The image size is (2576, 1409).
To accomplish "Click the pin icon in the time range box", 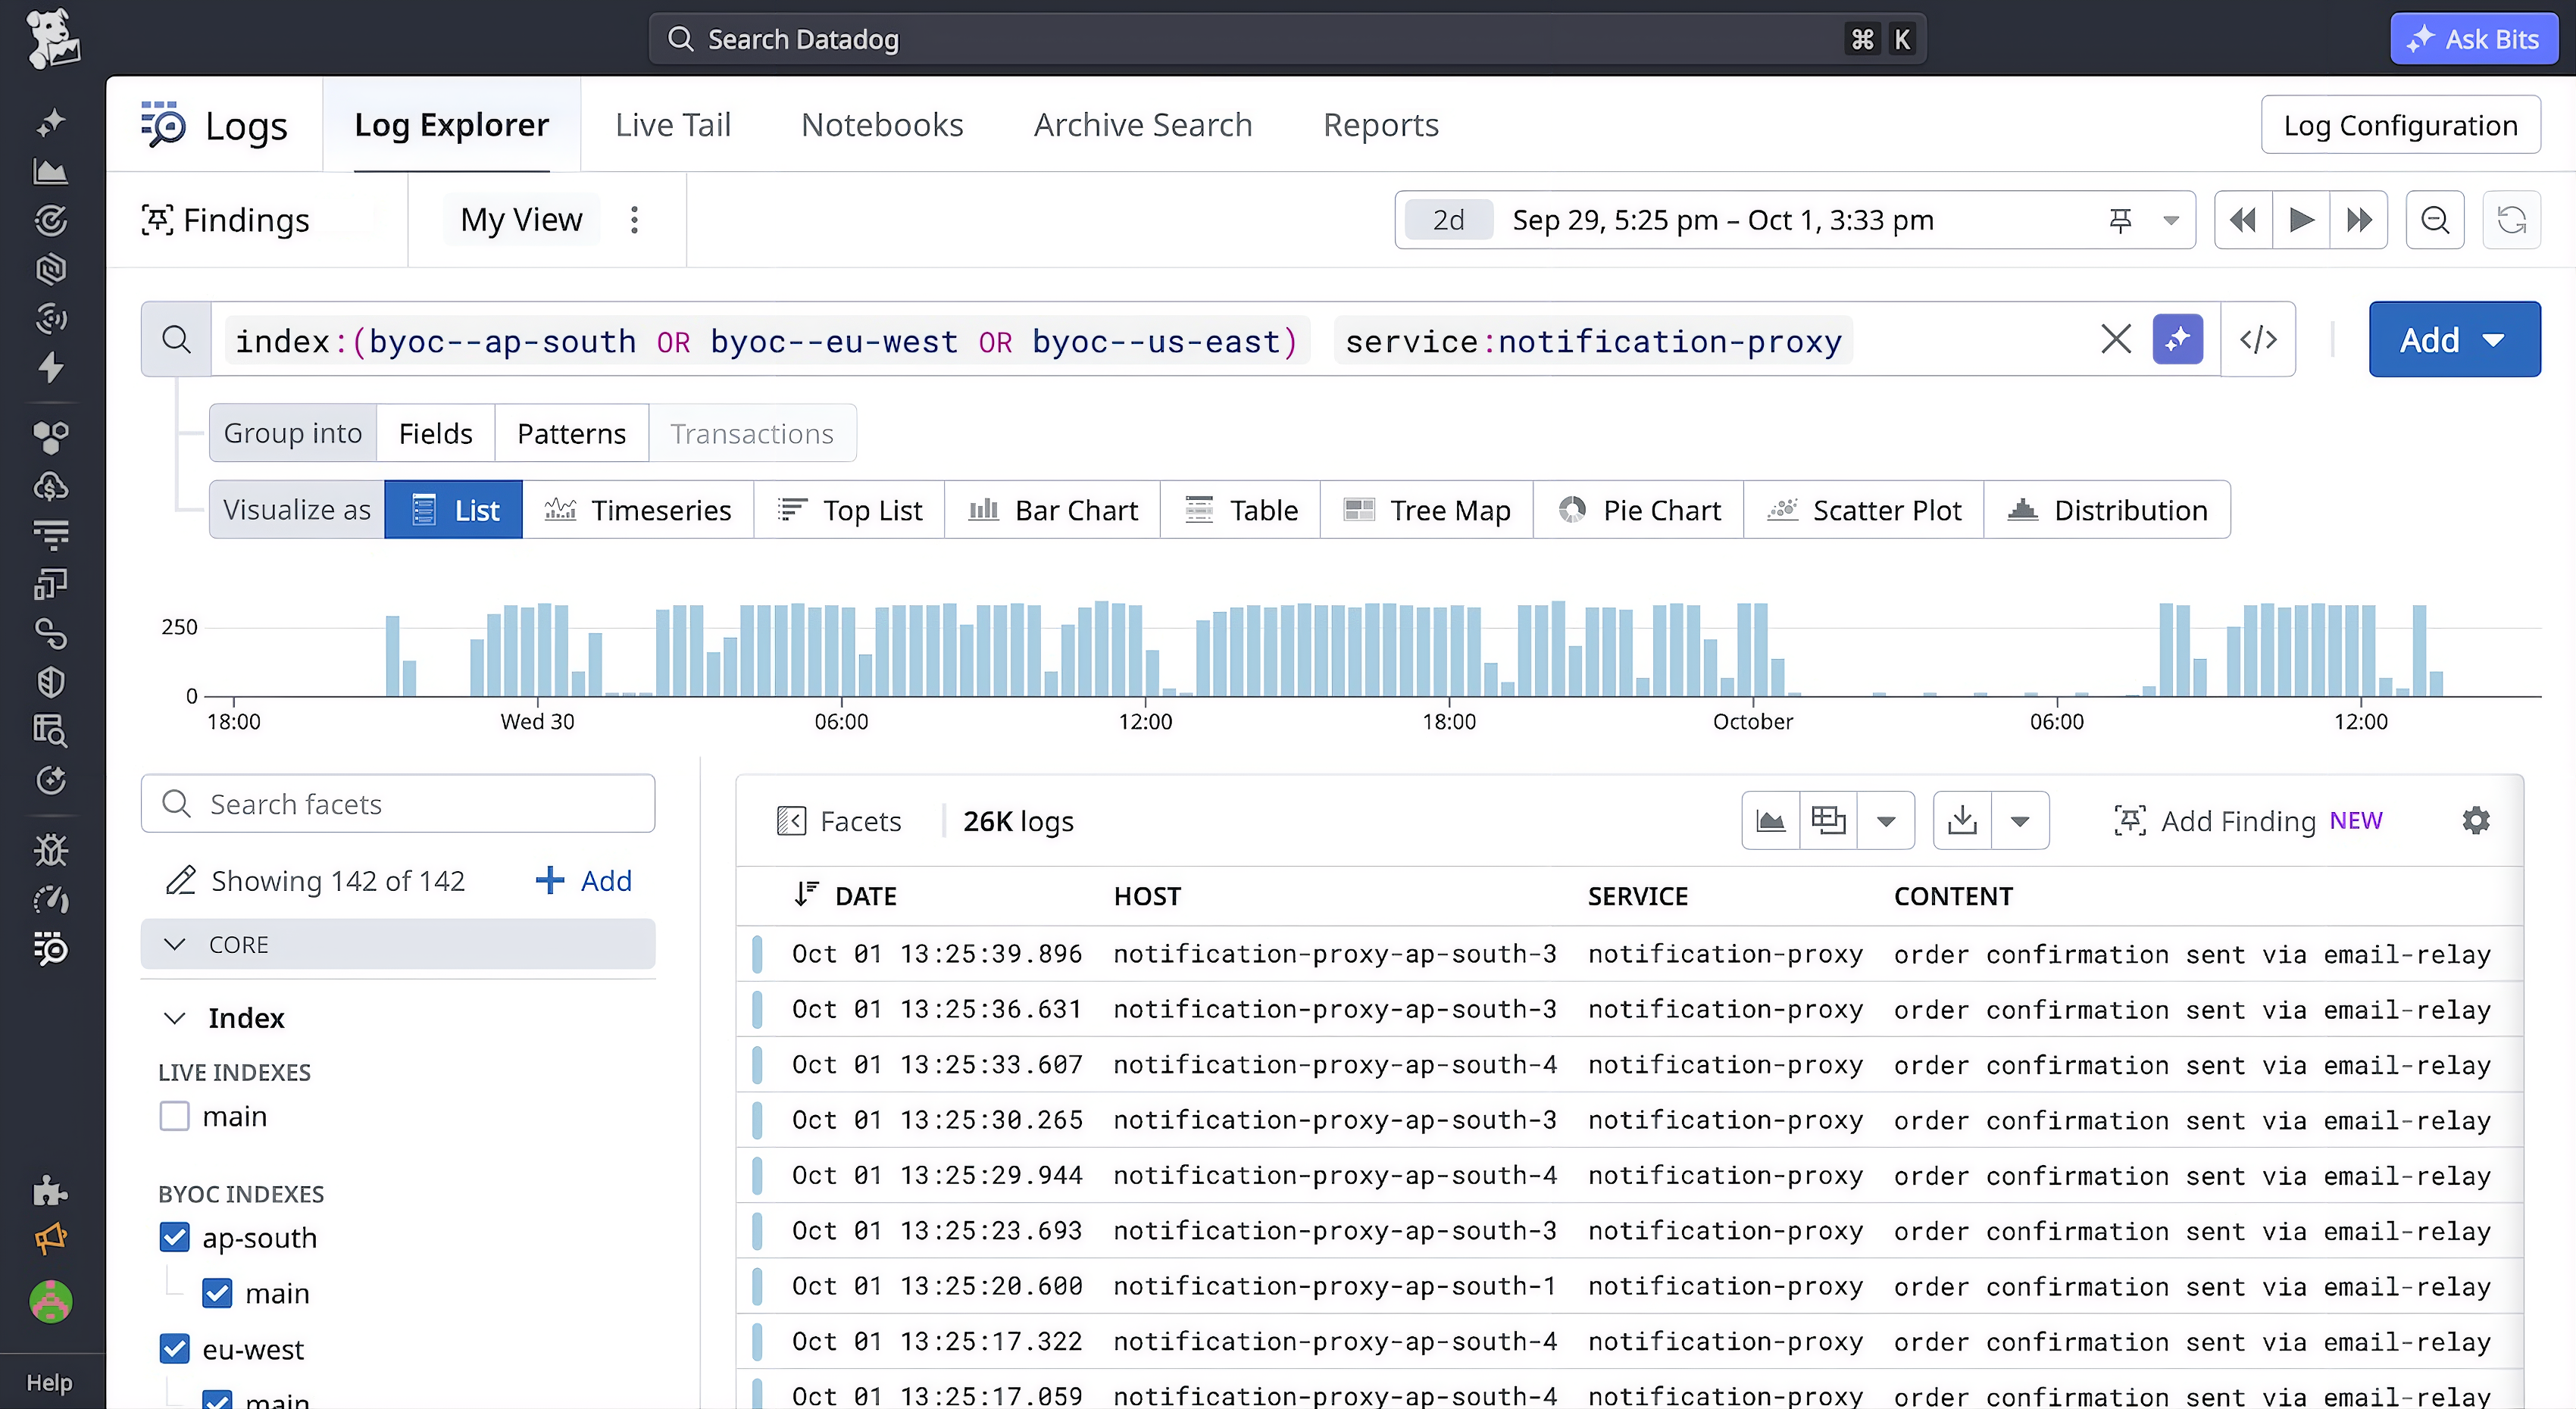I will point(2120,220).
